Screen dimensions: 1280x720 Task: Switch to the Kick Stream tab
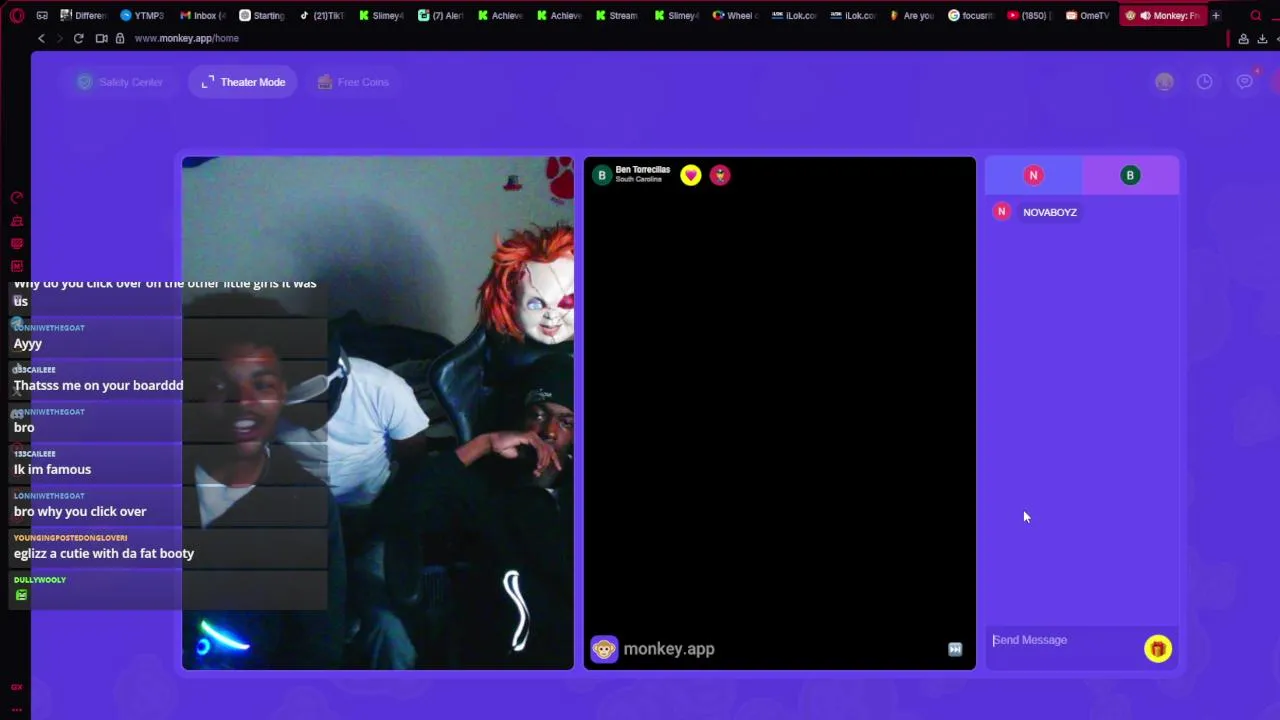click(x=615, y=15)
